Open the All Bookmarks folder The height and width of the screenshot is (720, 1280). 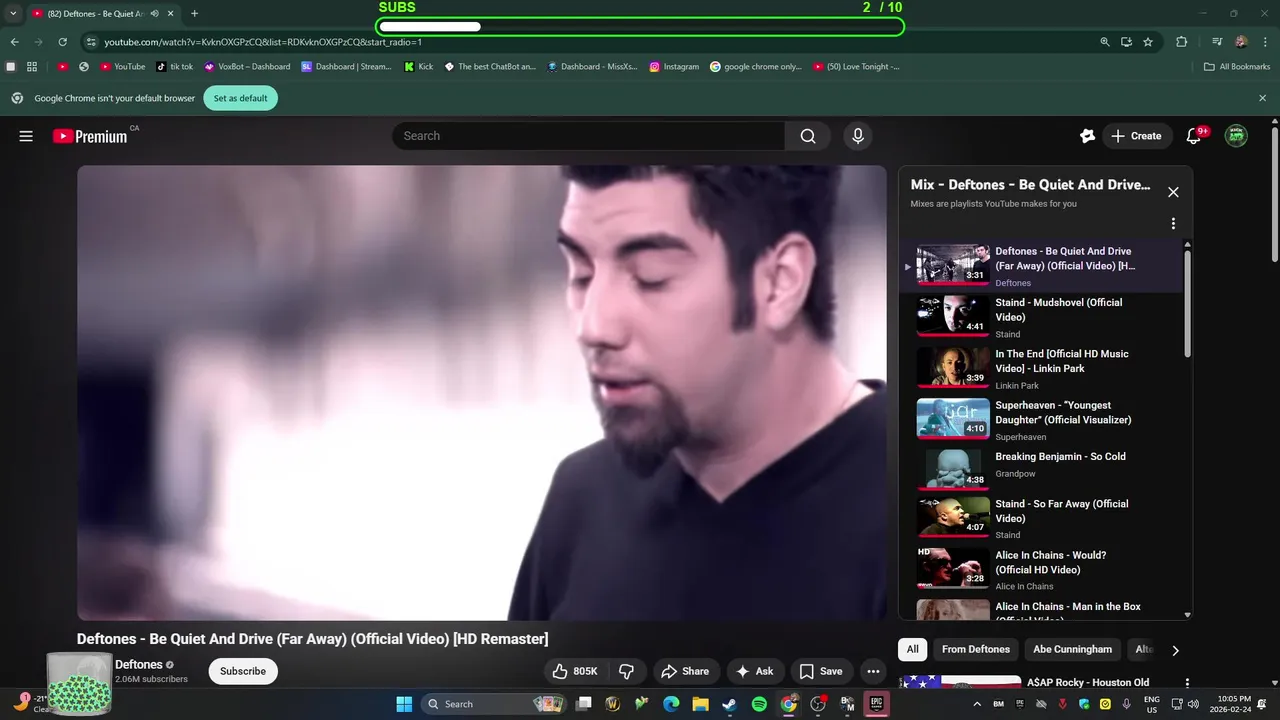pos(1237,67)
